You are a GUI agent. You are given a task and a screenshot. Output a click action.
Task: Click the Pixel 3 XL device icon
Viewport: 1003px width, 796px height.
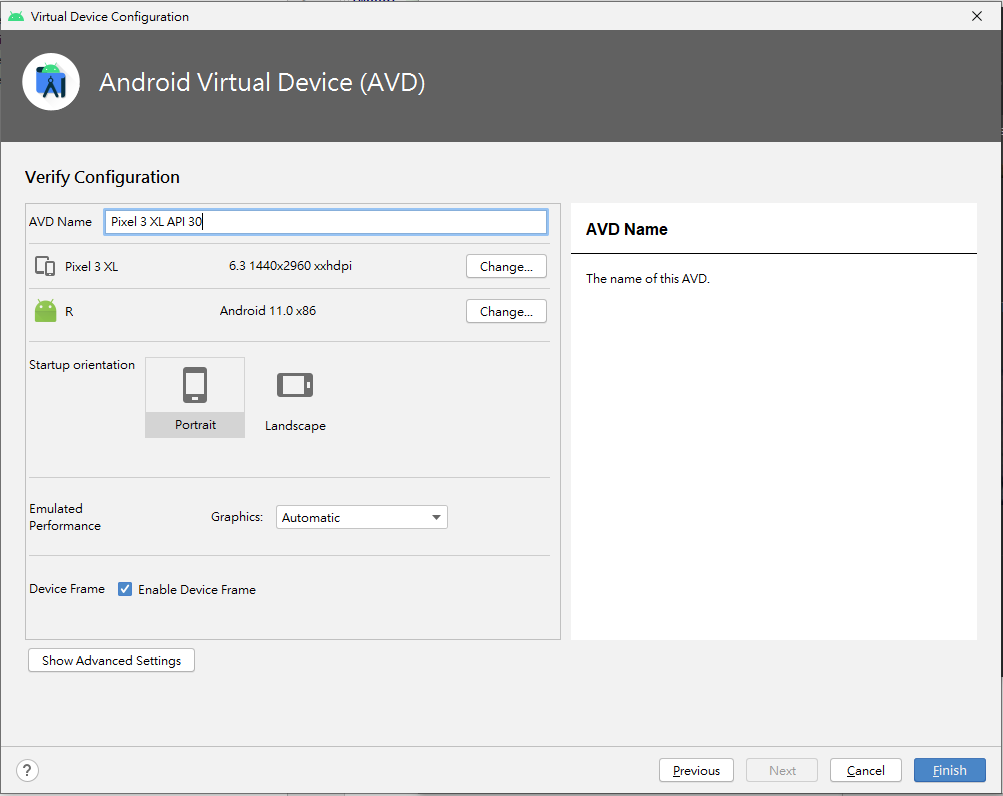click(x=45, y=266)
